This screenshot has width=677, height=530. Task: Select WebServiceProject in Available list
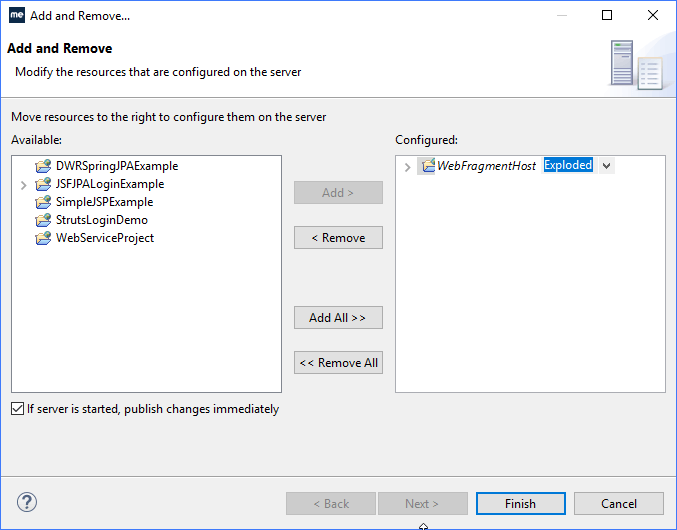click(x=104, y=238)
